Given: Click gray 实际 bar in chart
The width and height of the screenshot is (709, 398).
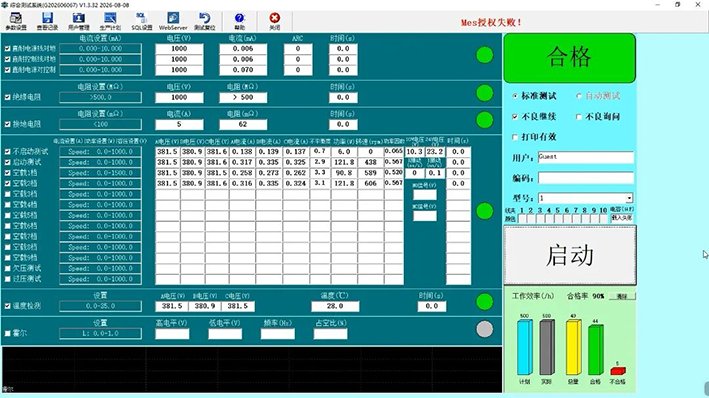Looking at the screenshot, I should (x=547, y=347).
